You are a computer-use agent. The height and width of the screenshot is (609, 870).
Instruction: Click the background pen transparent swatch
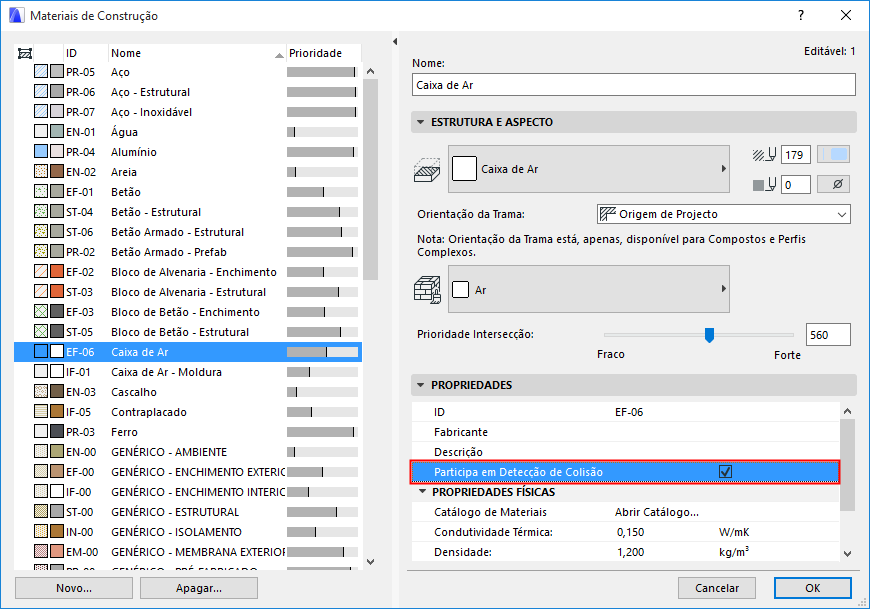833,184
